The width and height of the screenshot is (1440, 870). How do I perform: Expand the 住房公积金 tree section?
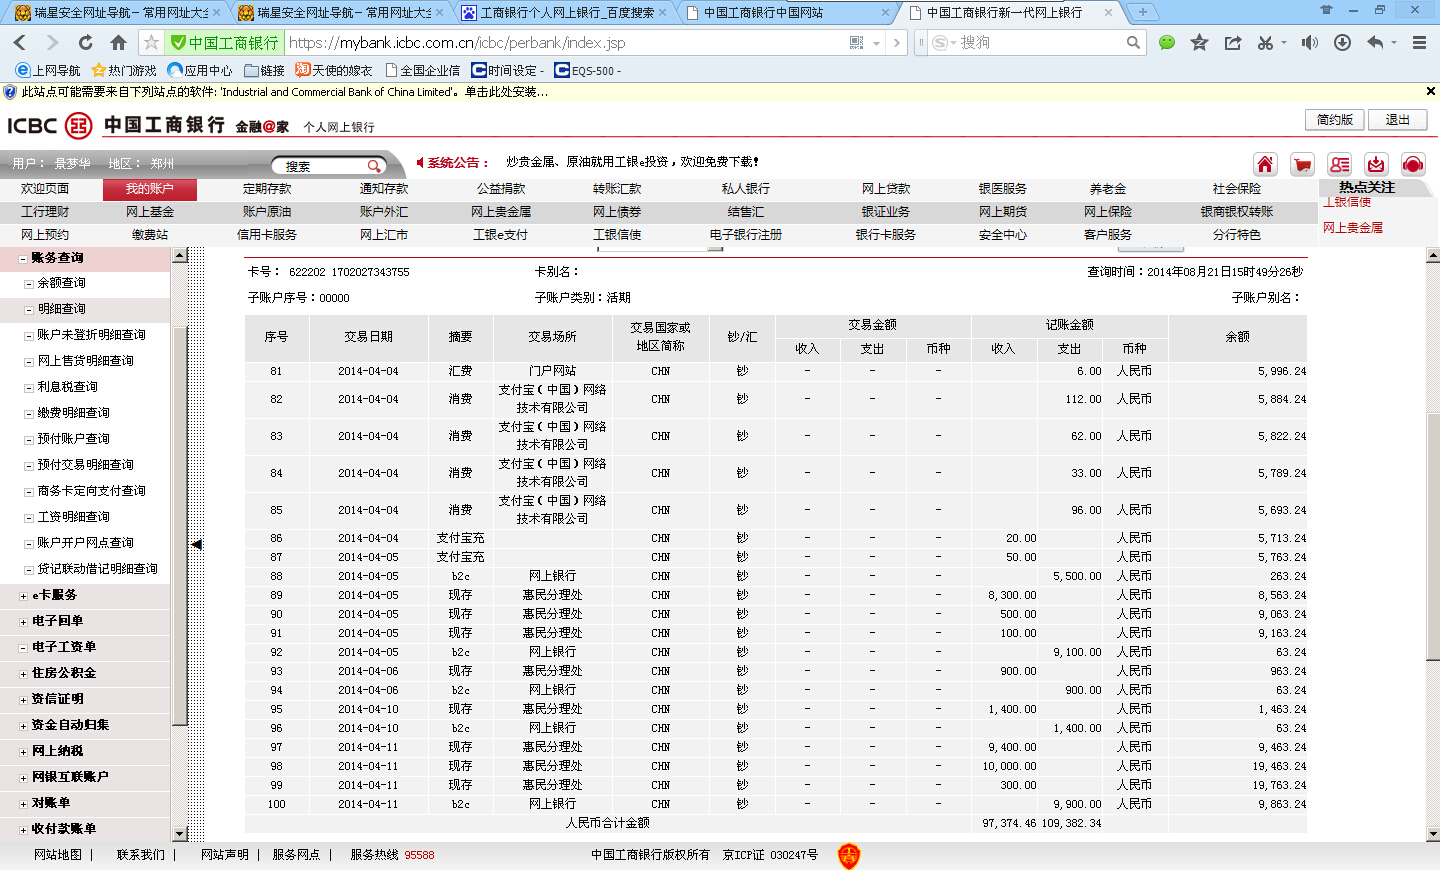[23, 674]
